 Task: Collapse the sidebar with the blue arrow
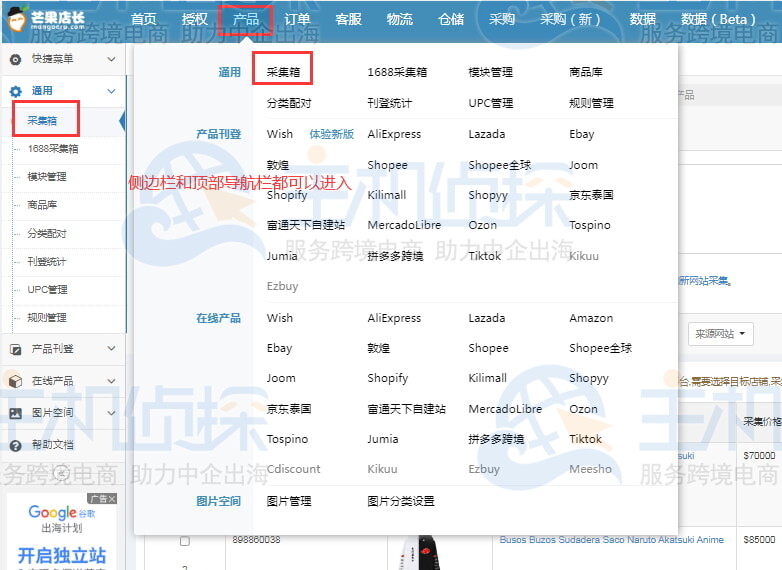click(122, 121)
